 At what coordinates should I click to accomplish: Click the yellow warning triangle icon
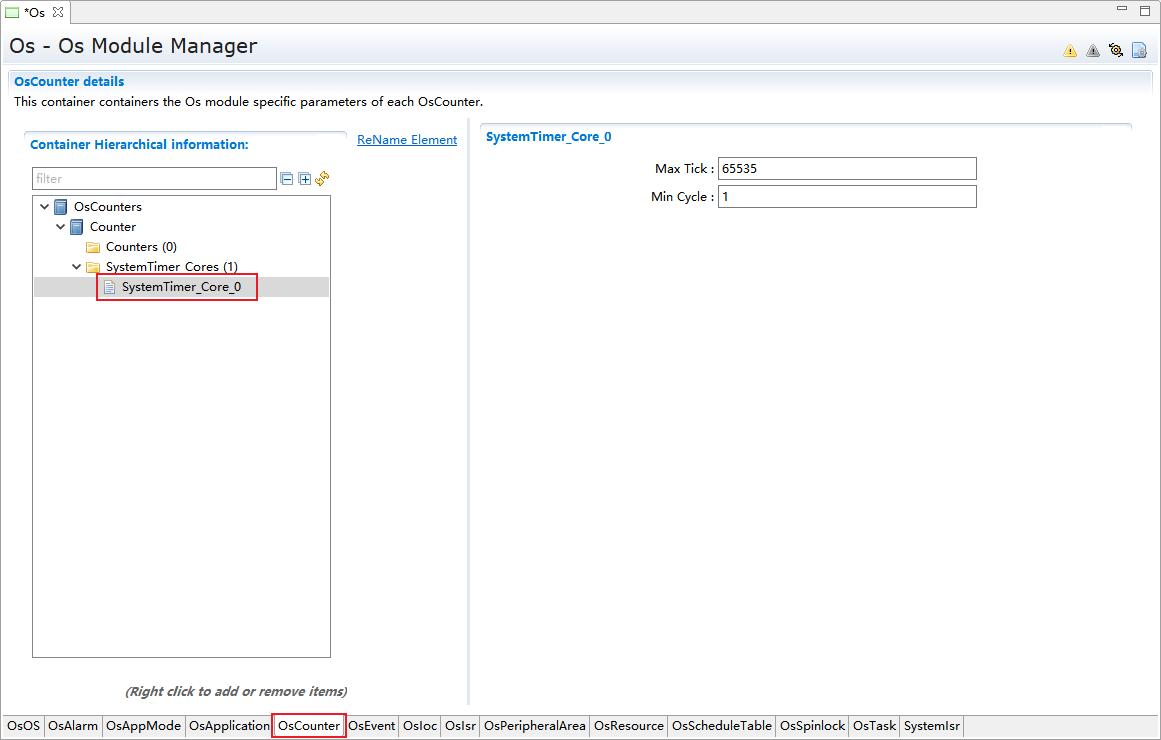1070,51
